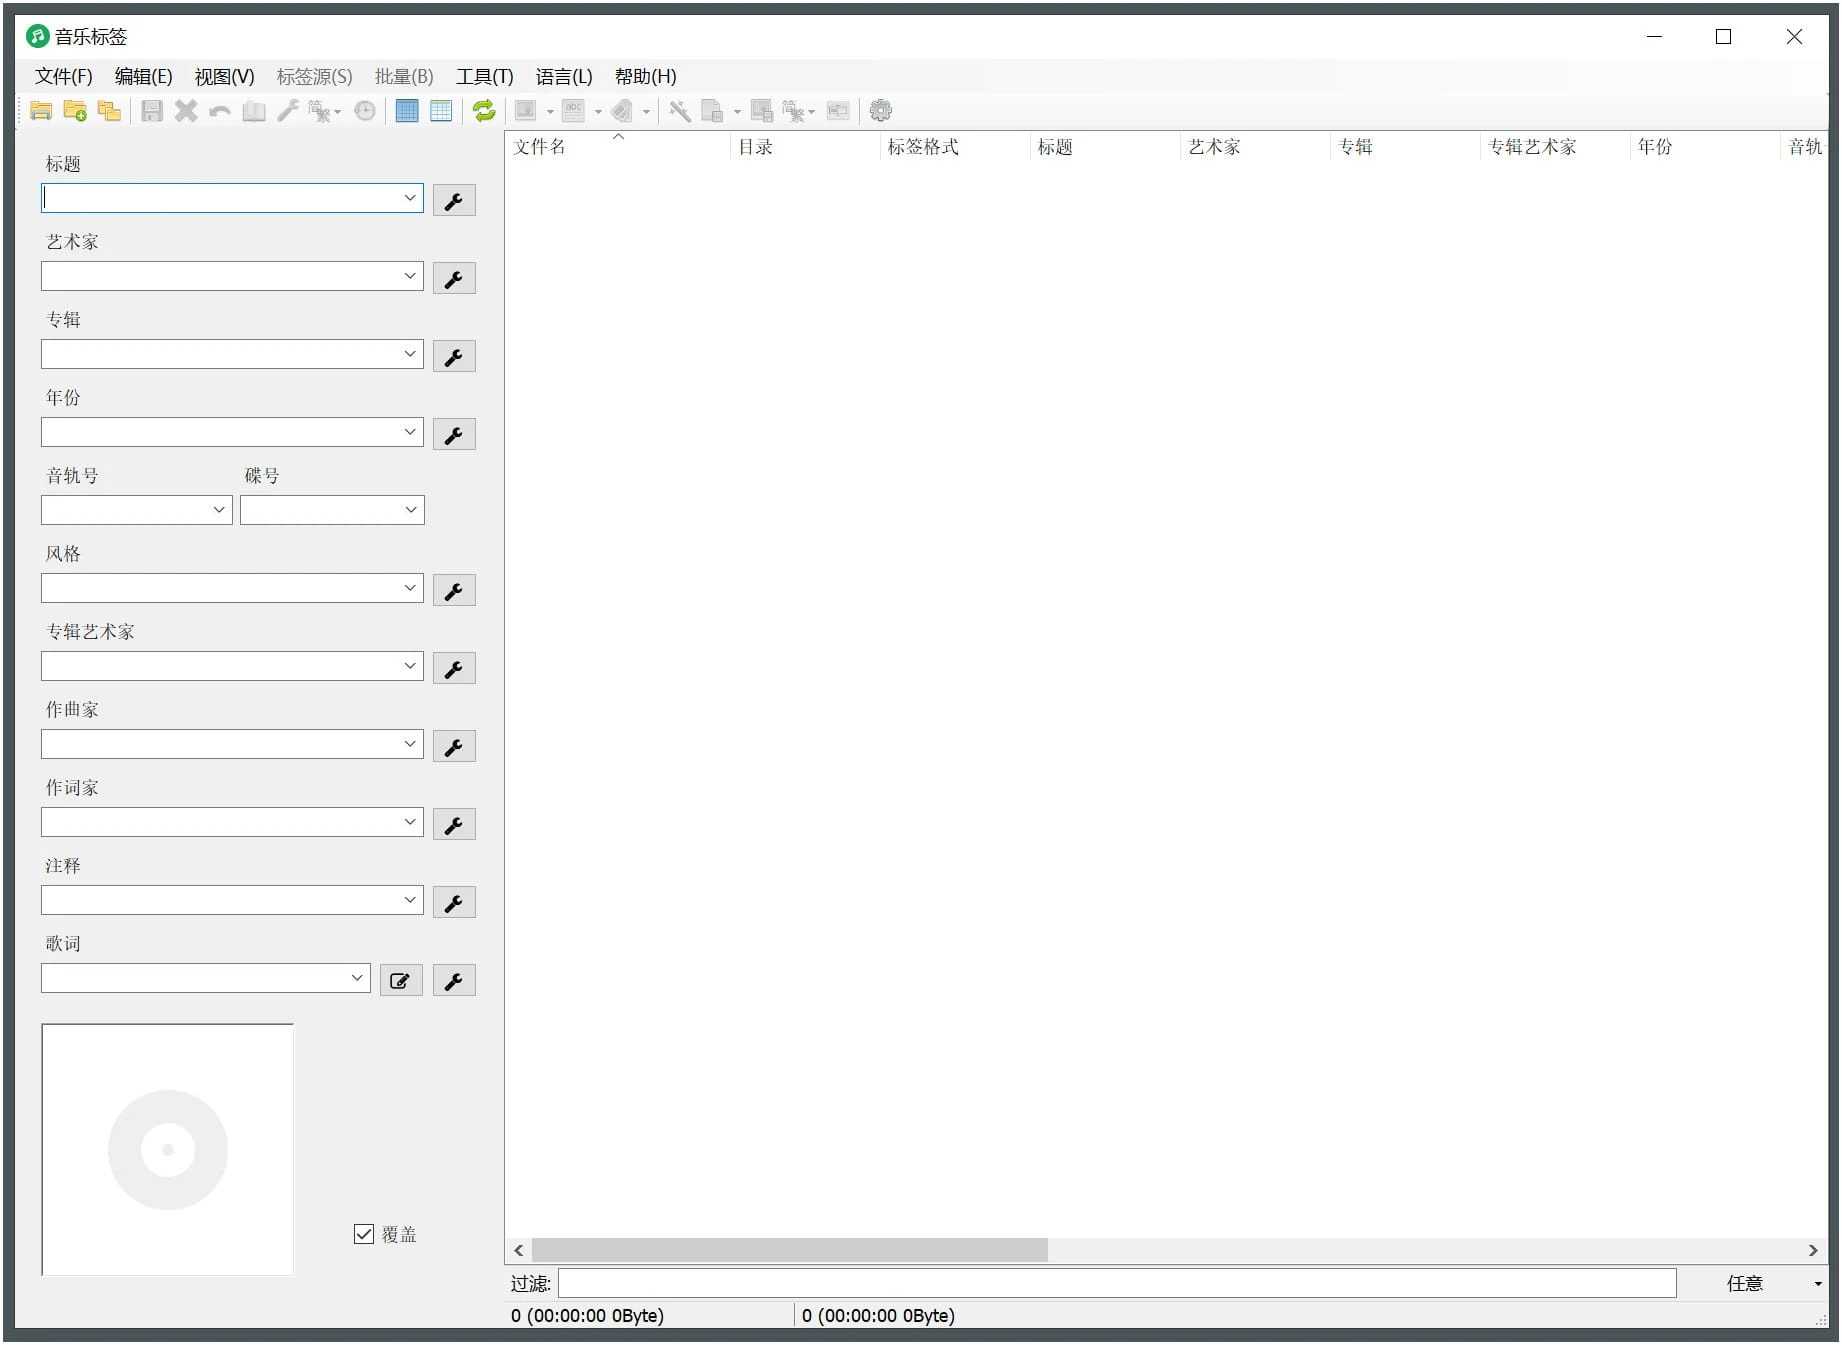Image resolution: width=1842 pixels, height=1345 pixels.
Task: Click the add folder icon with plus
Action: click(75, 111)
